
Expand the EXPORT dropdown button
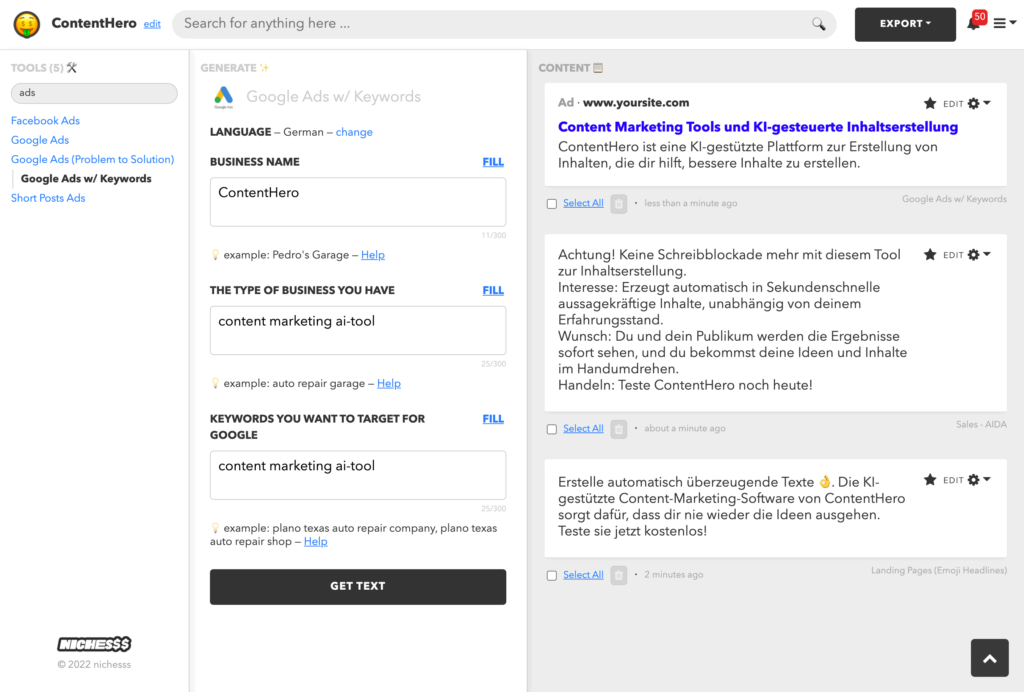(x=905, y=24)
